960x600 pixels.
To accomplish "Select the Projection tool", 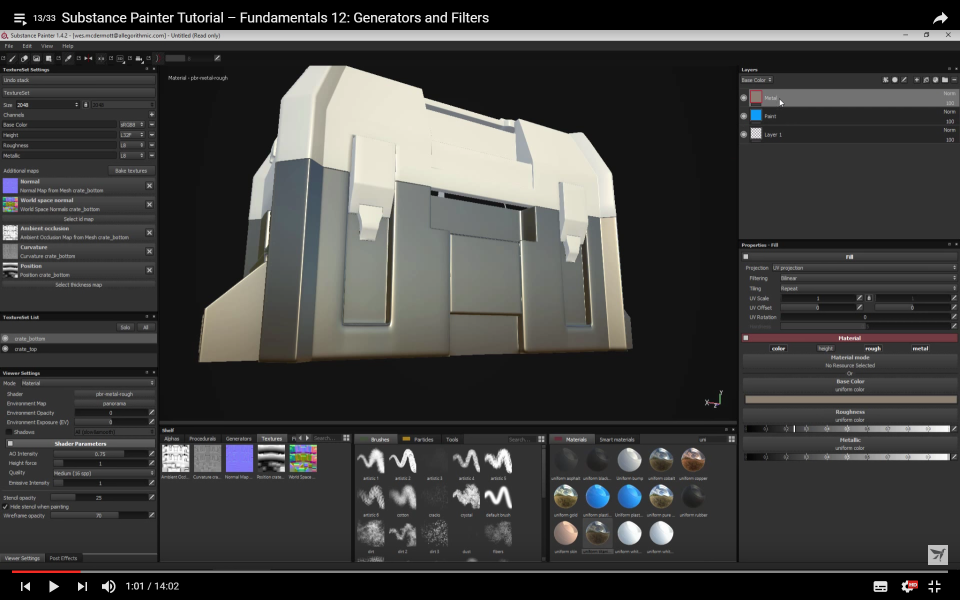I will click(37, 59).
